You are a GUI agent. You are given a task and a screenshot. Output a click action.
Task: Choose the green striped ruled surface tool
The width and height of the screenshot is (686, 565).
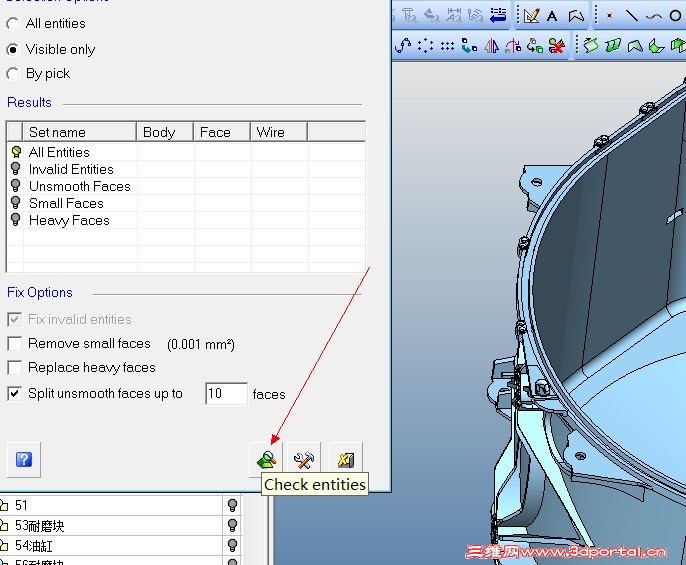(613, 46)
